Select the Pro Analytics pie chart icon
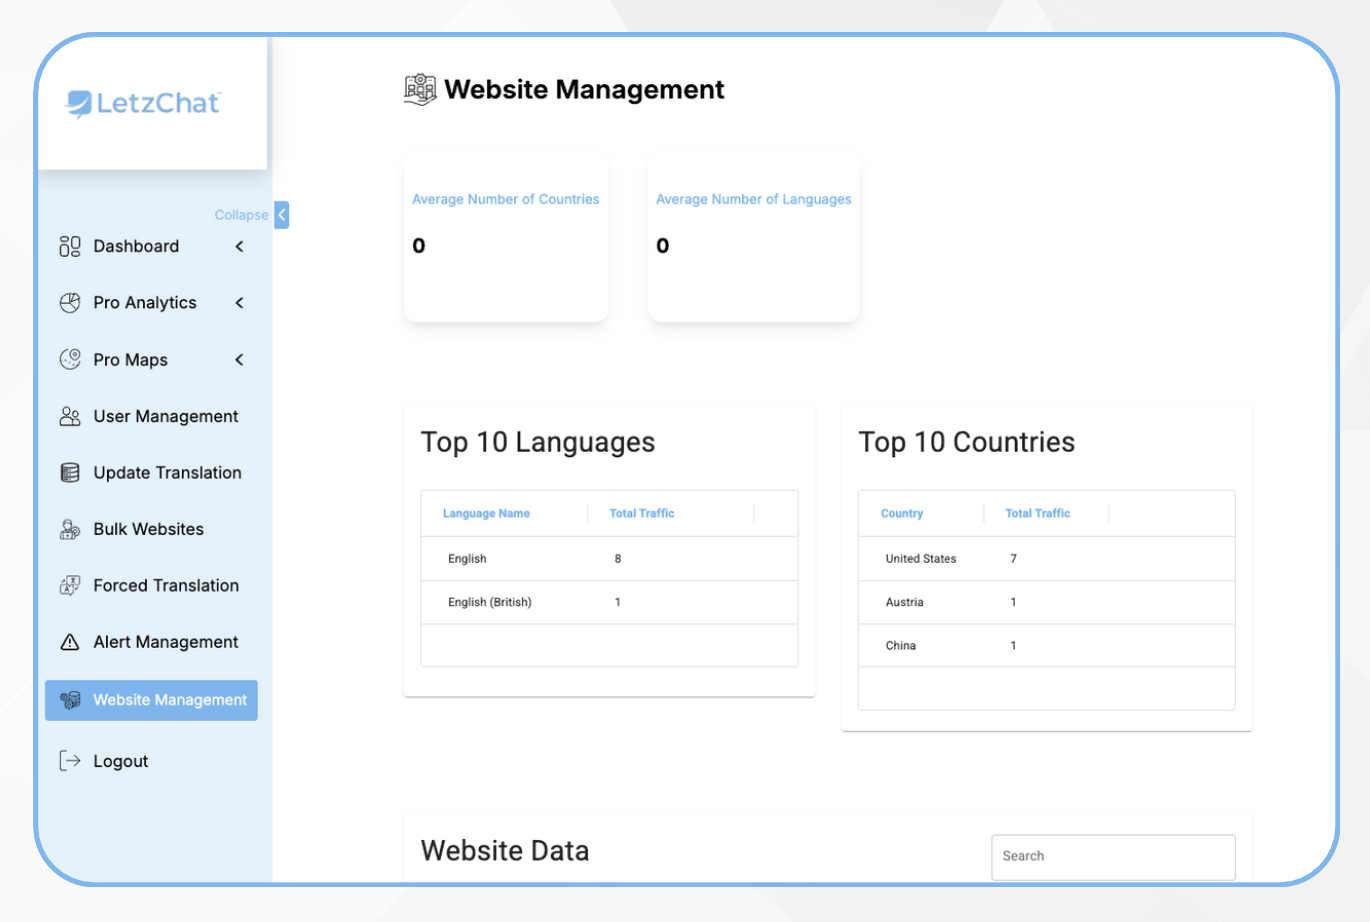Screen dimensions: 1370x922 coord(69,302)
